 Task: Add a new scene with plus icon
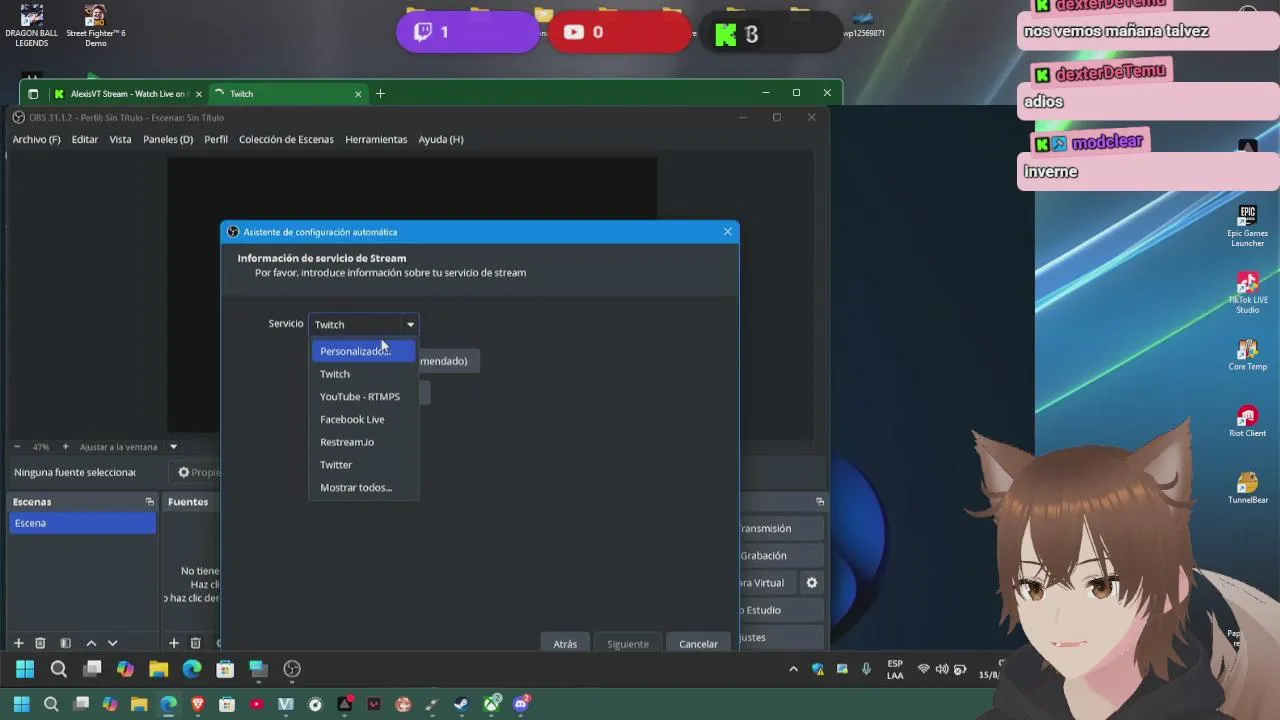[x=18, y=643]
